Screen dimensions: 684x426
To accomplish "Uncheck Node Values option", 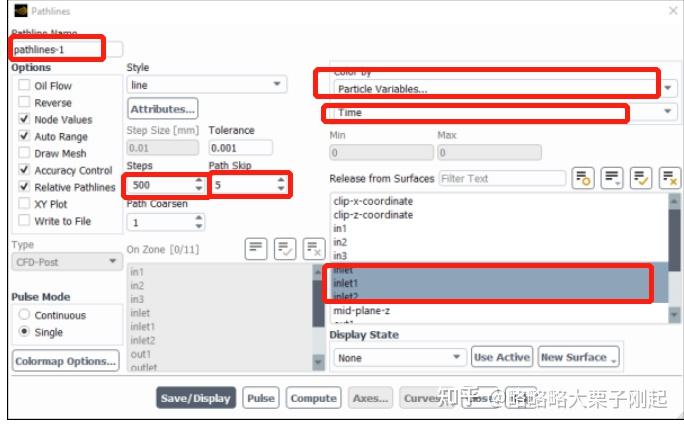I will [24, 119].
